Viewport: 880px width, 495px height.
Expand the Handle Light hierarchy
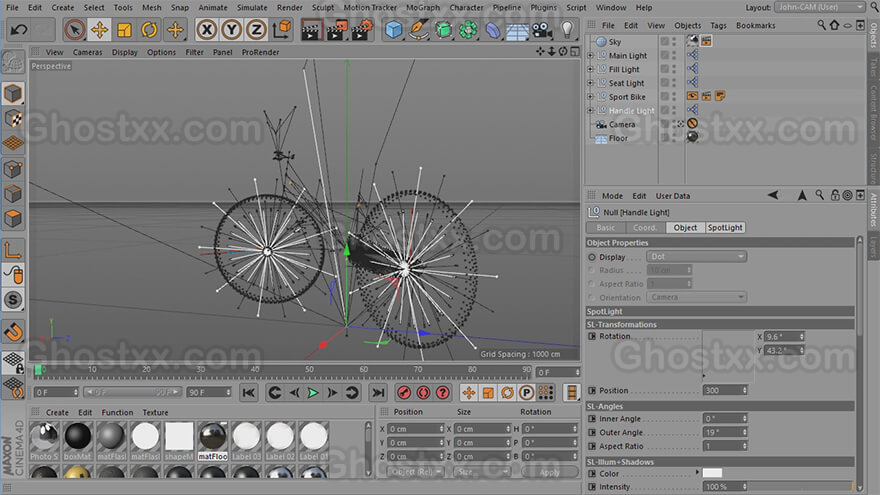click(x=590, y=111)
